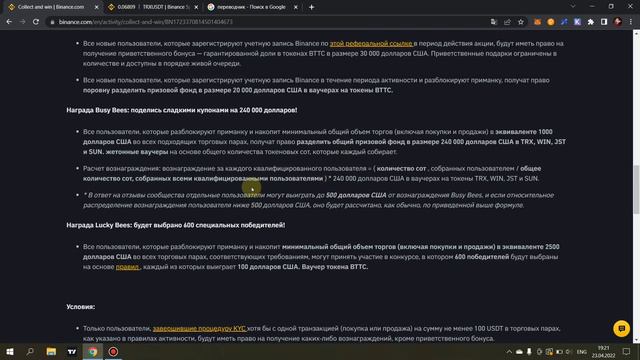
Task: Click the heading 'Награда Lucky Bees'
Action: 176,225
